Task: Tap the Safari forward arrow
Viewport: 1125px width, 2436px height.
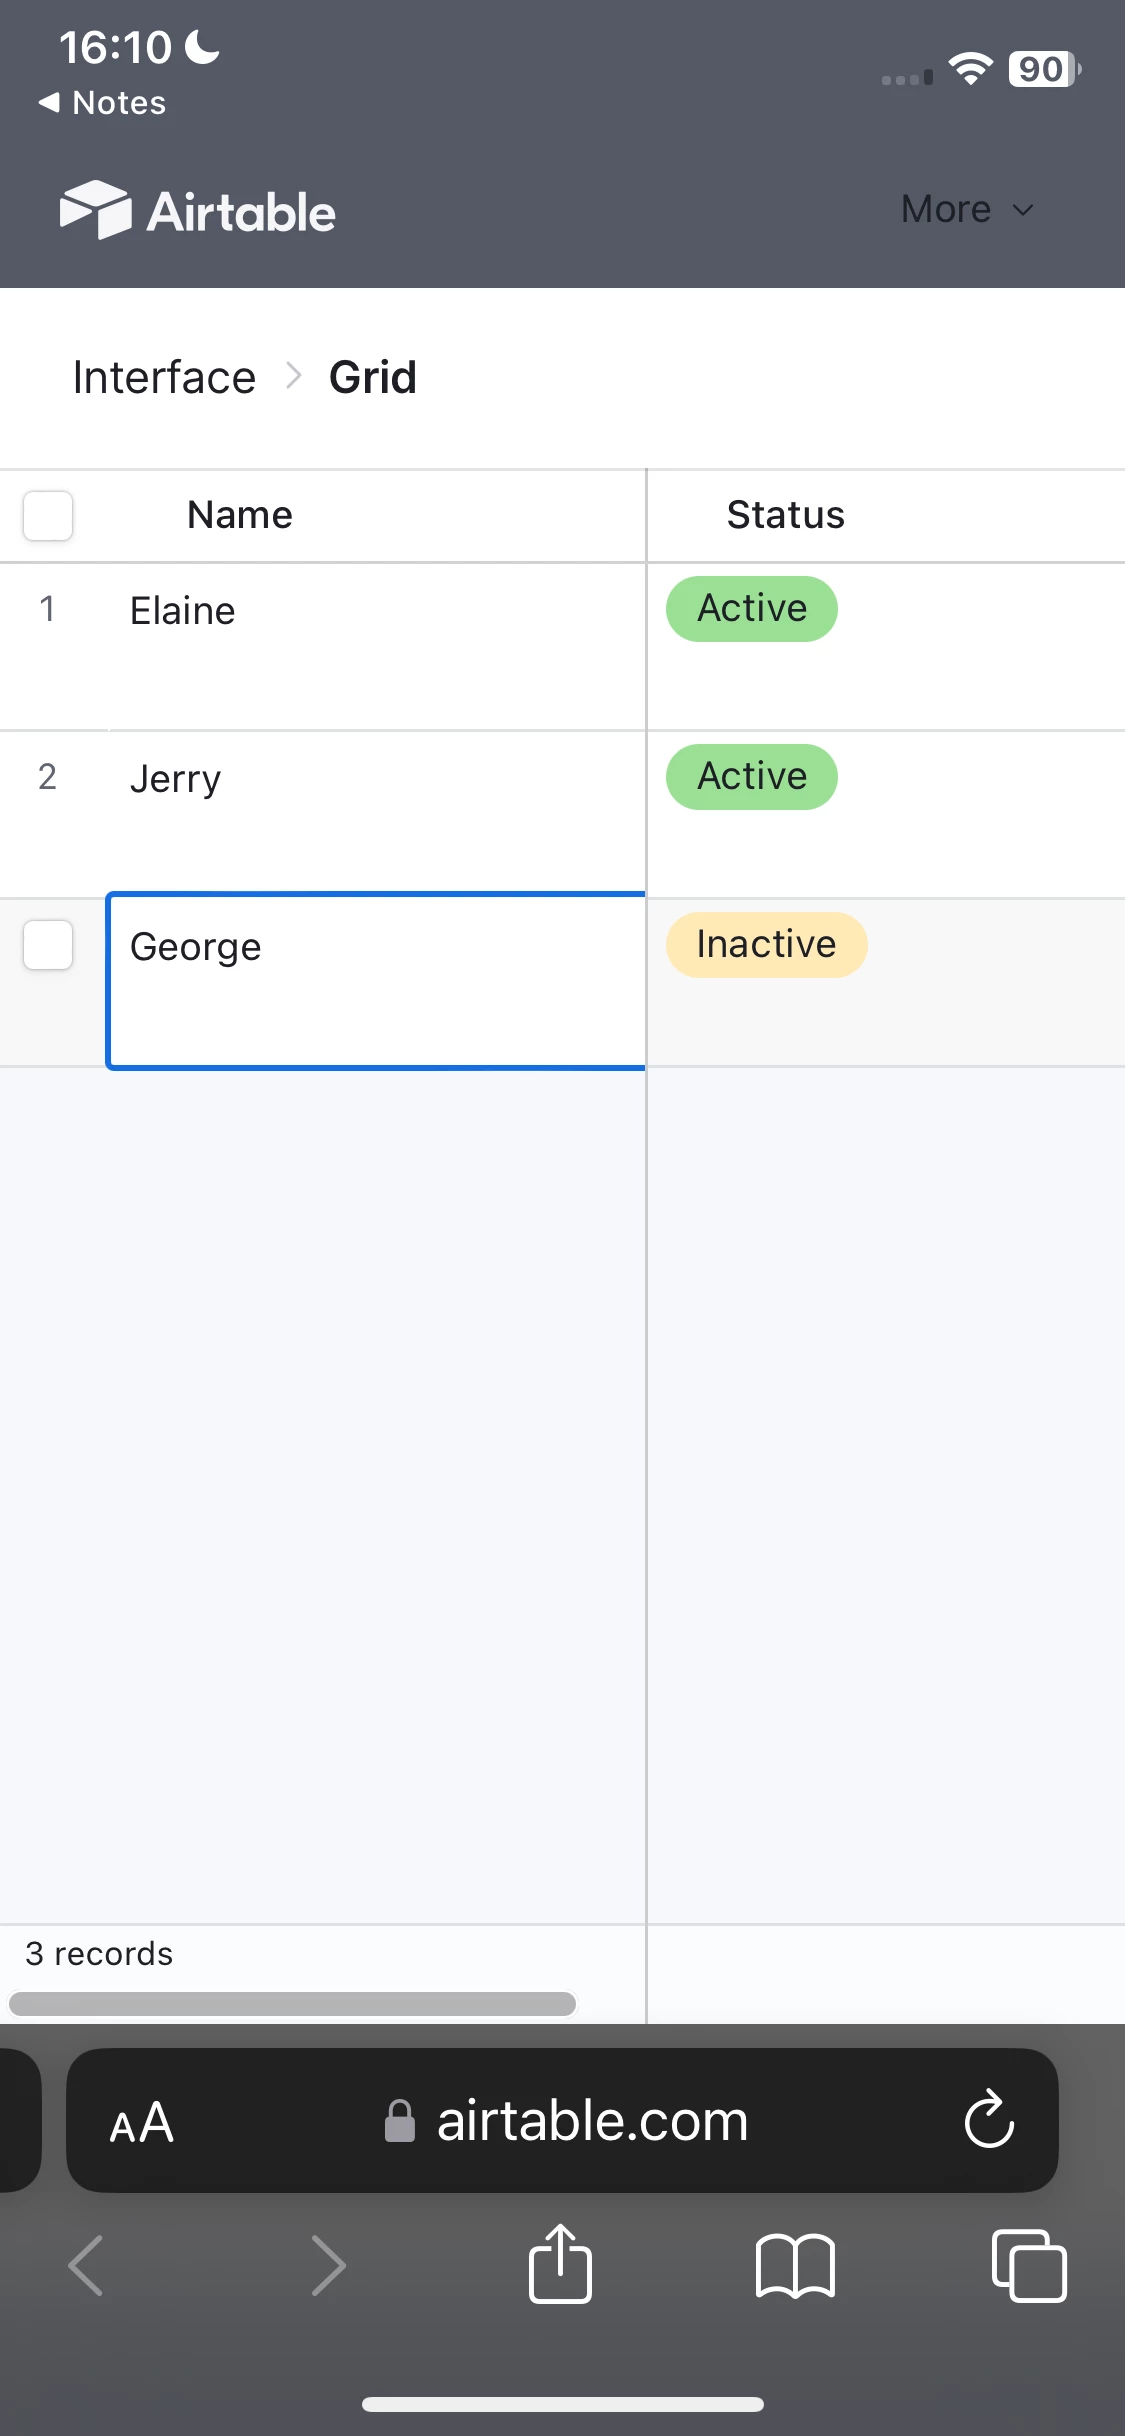Action: click(328, 2266)
